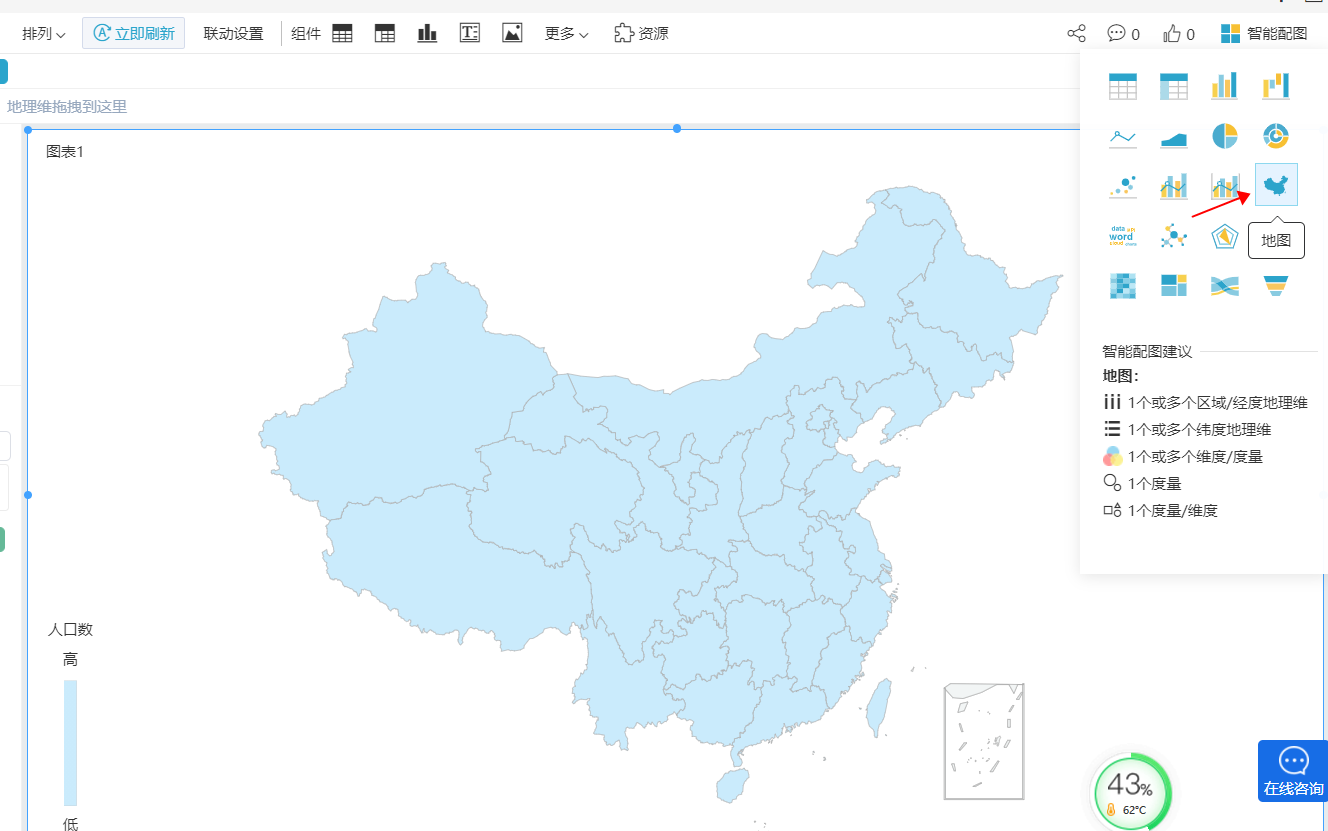Select the funnel chart type

coord(1275,286)
